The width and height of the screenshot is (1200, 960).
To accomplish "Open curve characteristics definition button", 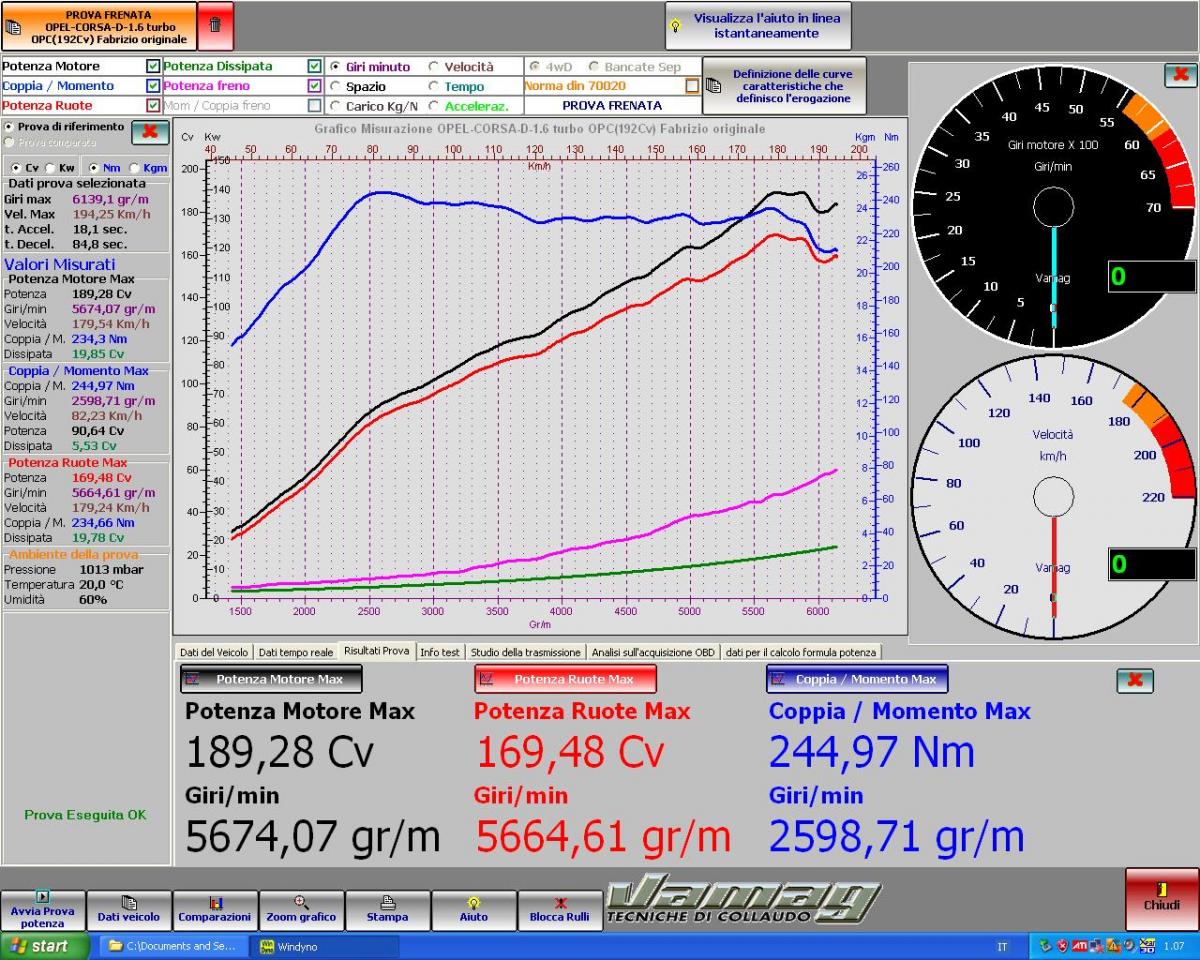I will tap(783, 86).
